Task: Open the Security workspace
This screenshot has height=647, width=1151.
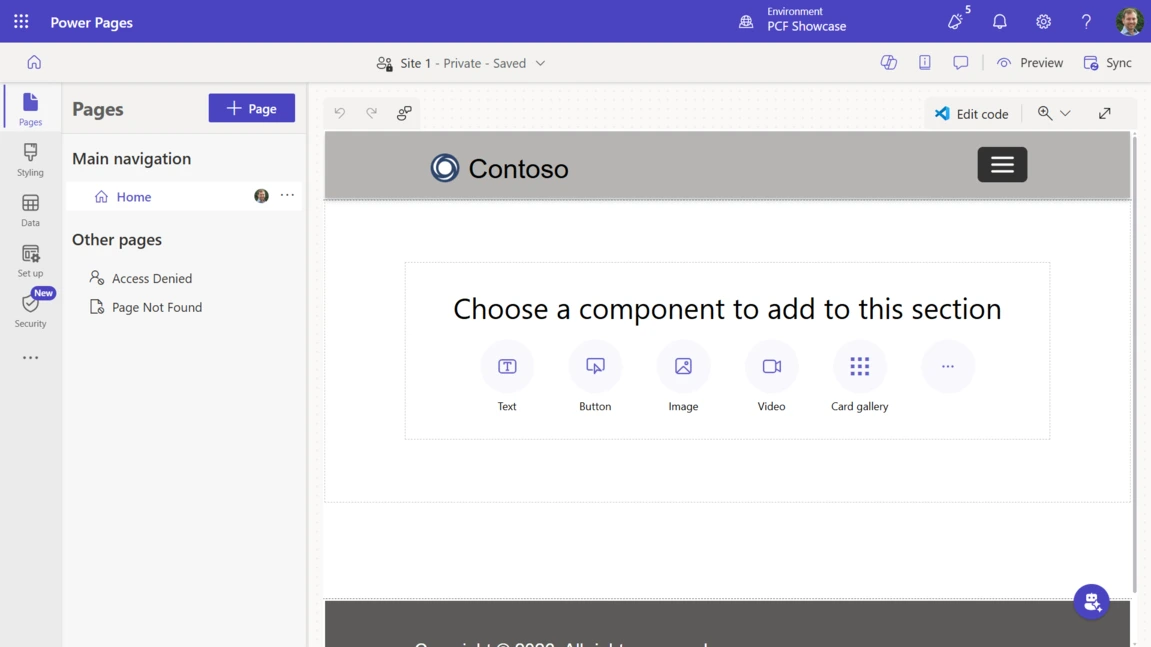Action: (30, 311)
